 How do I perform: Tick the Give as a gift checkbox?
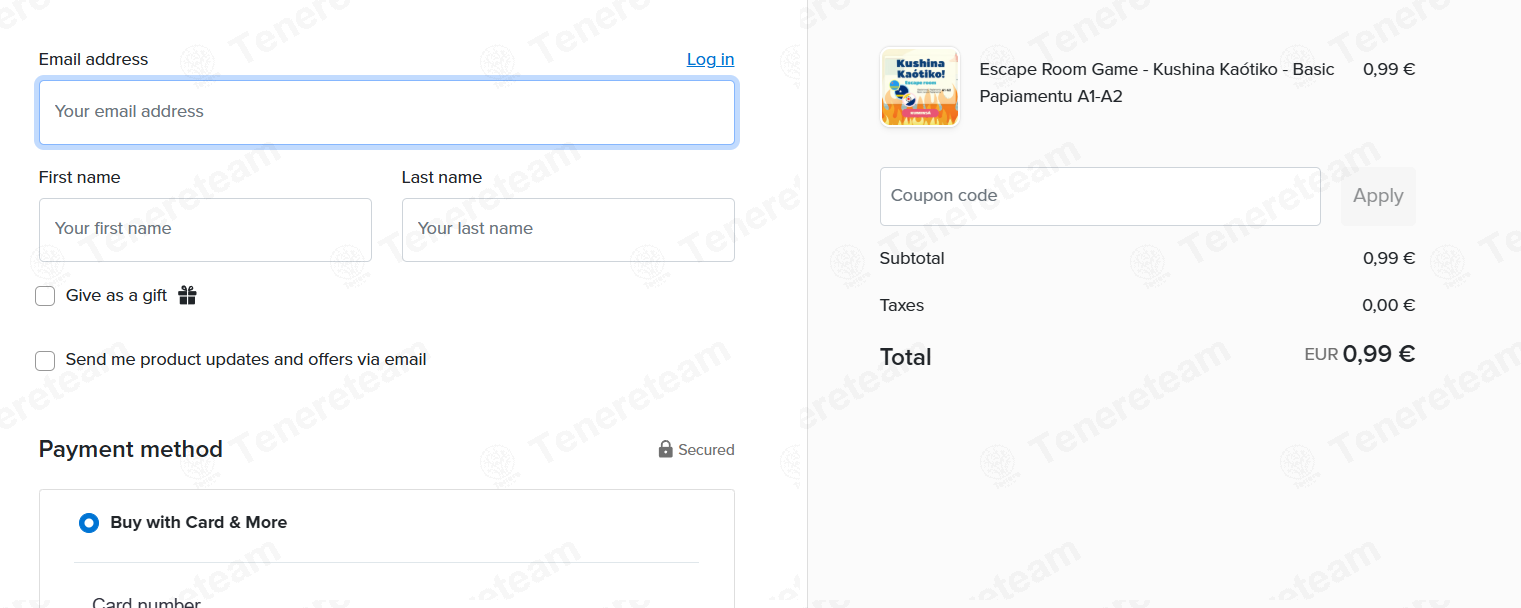coord(45,296)
